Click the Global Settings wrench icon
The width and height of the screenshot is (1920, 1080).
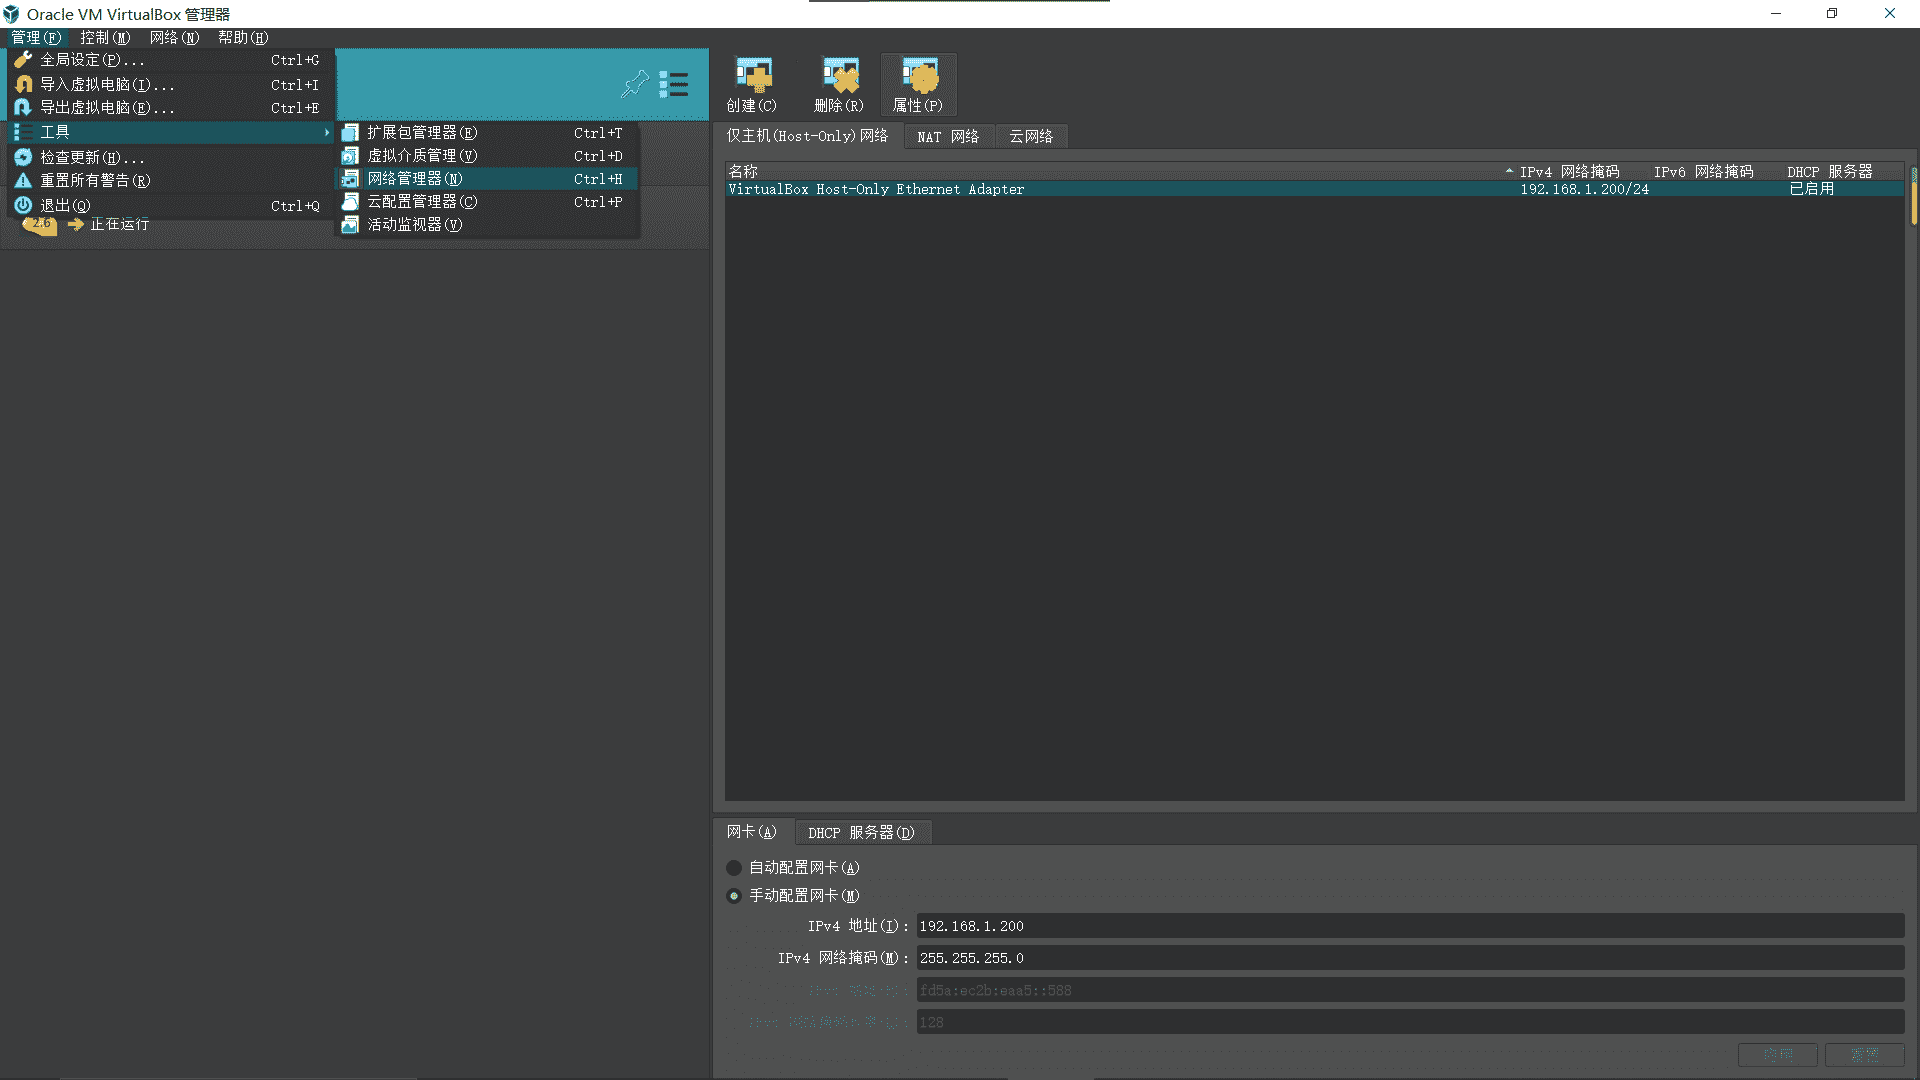click(23, 60)
